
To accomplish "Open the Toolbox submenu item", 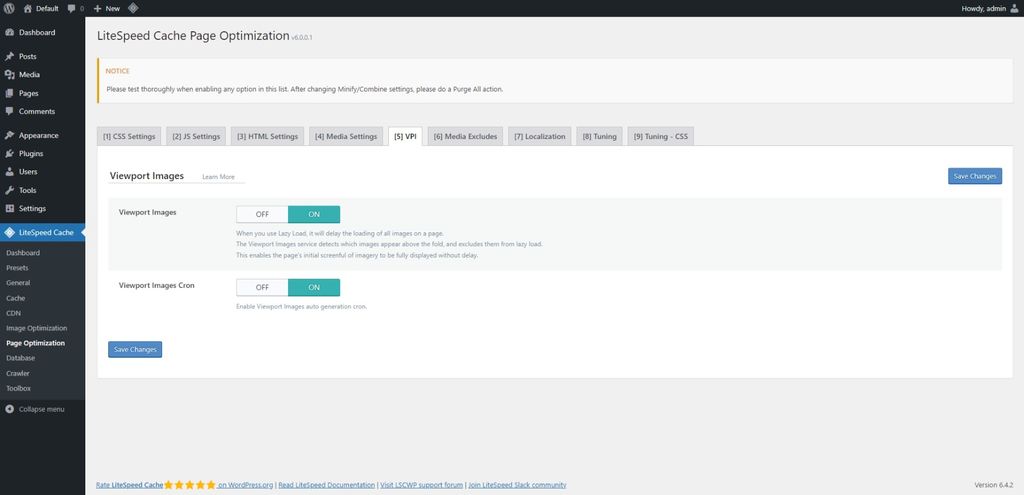I will pos(18,389).
